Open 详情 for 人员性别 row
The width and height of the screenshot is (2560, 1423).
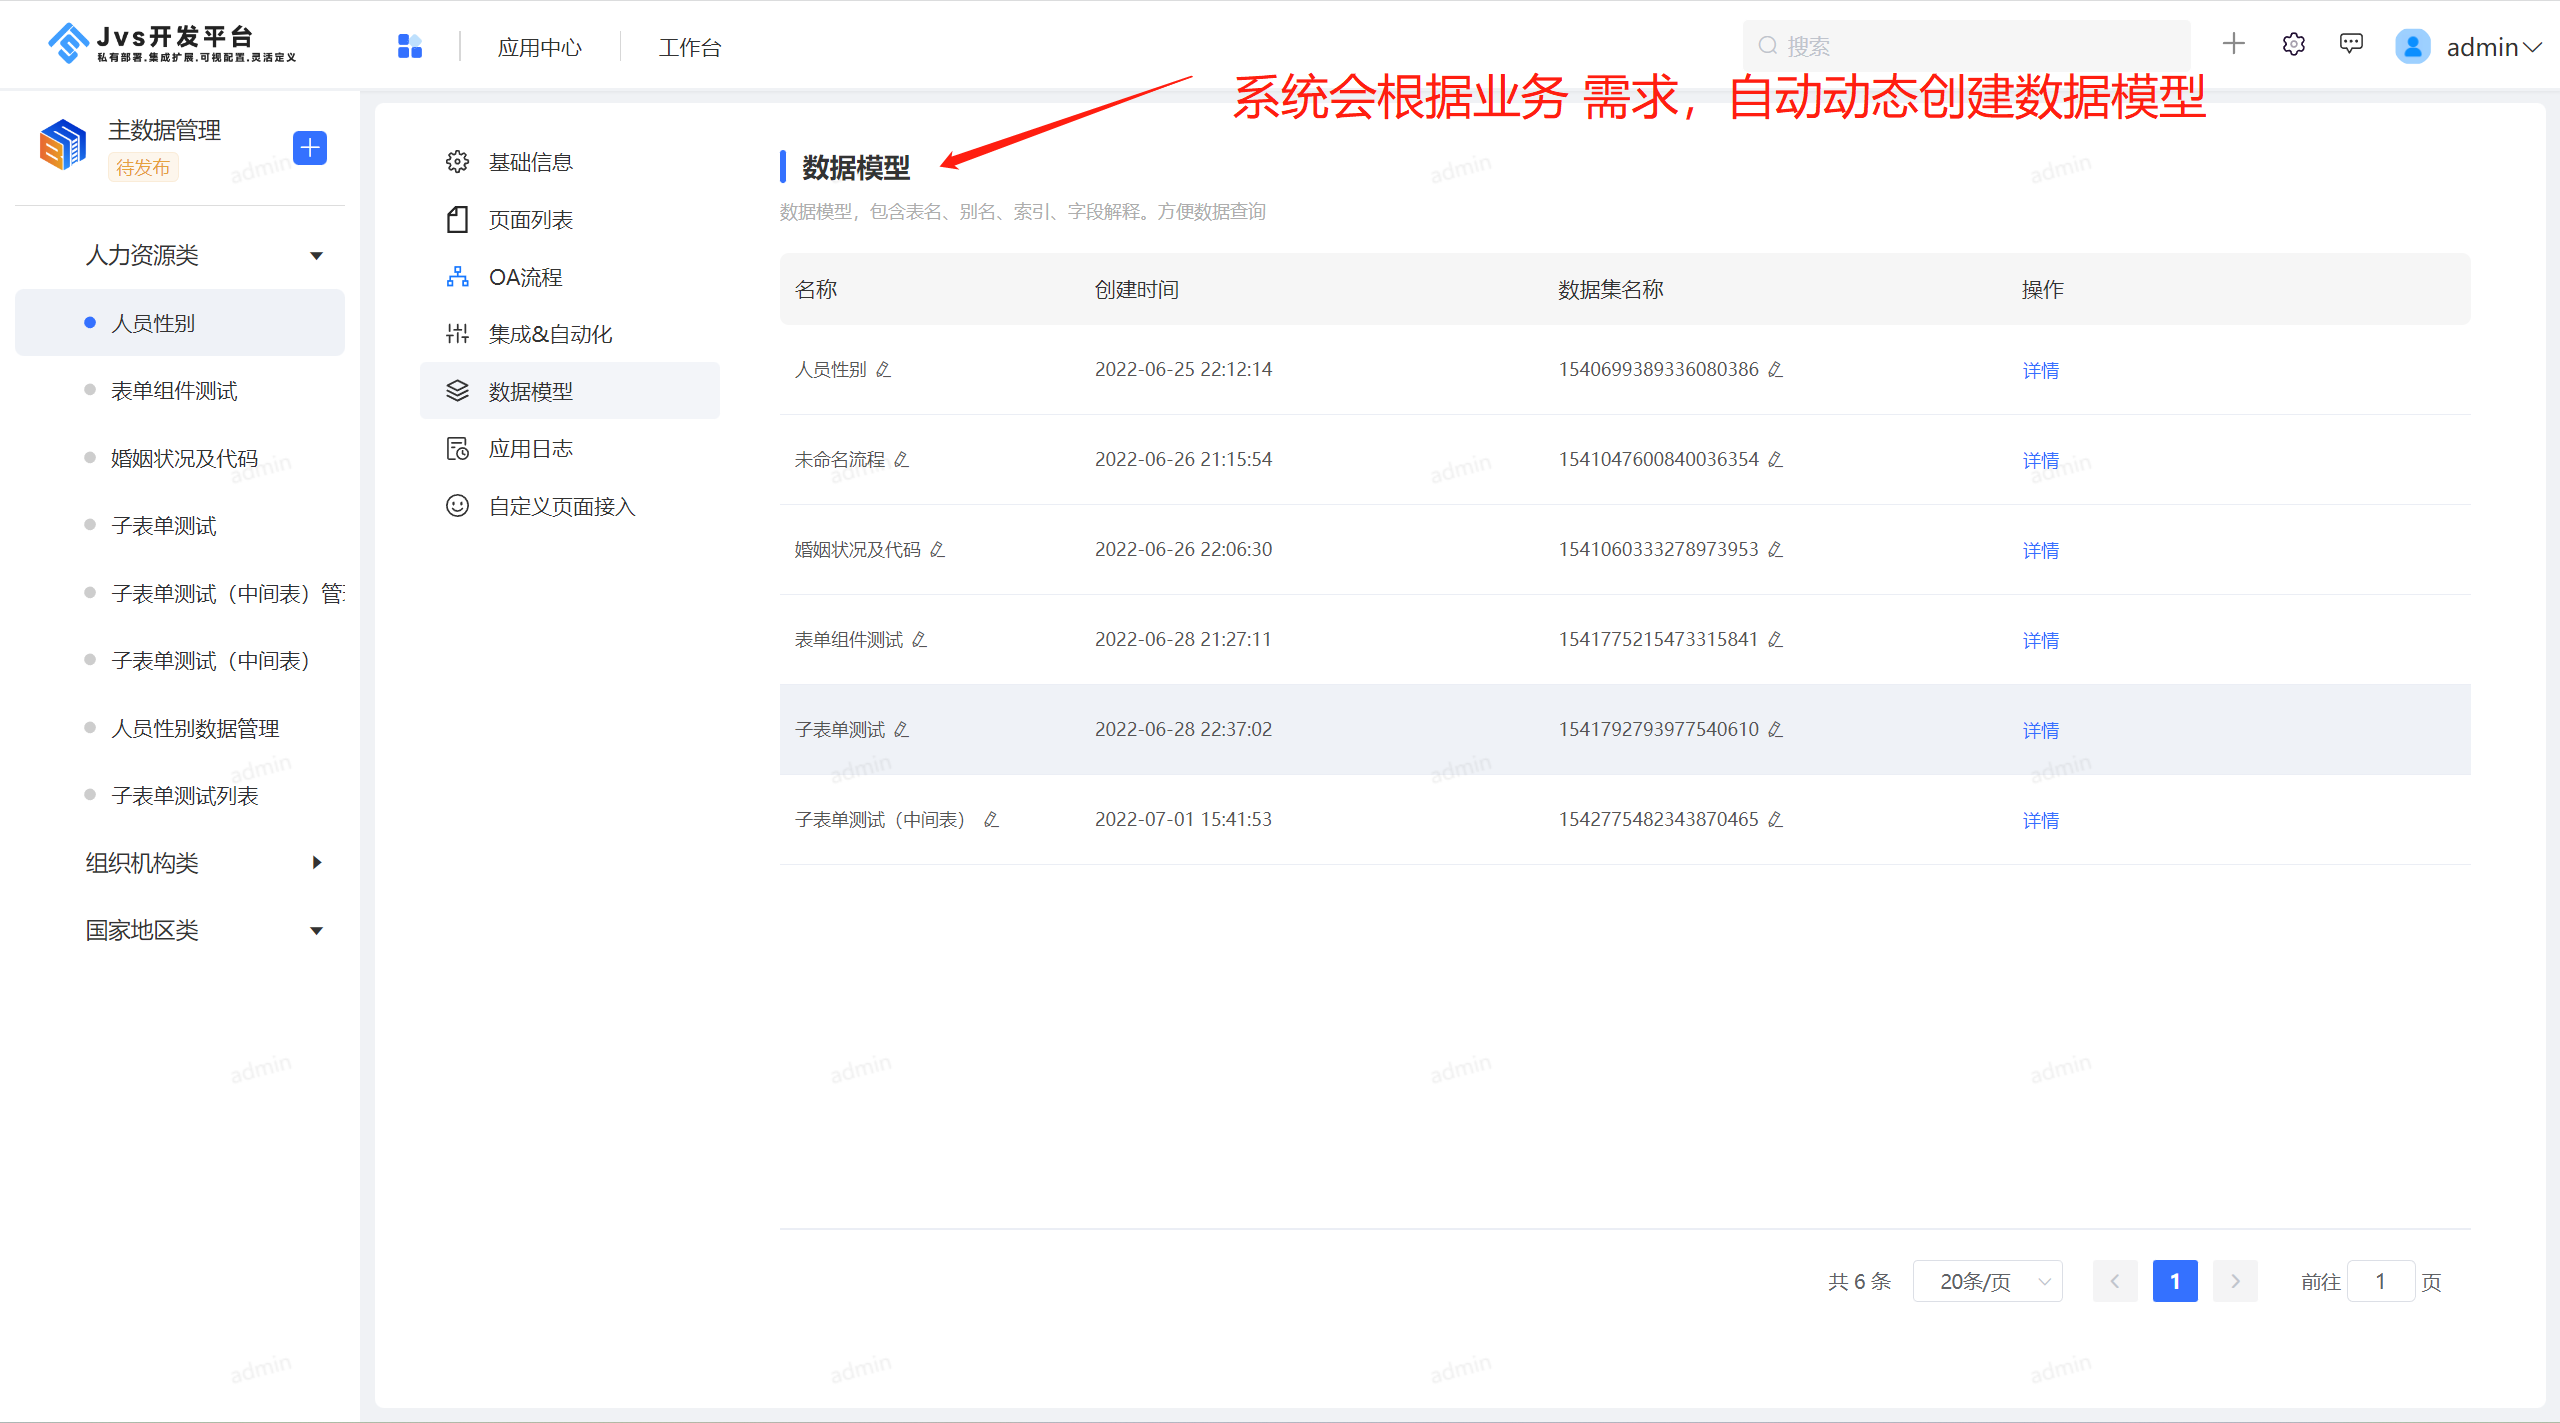point(2041,371)
